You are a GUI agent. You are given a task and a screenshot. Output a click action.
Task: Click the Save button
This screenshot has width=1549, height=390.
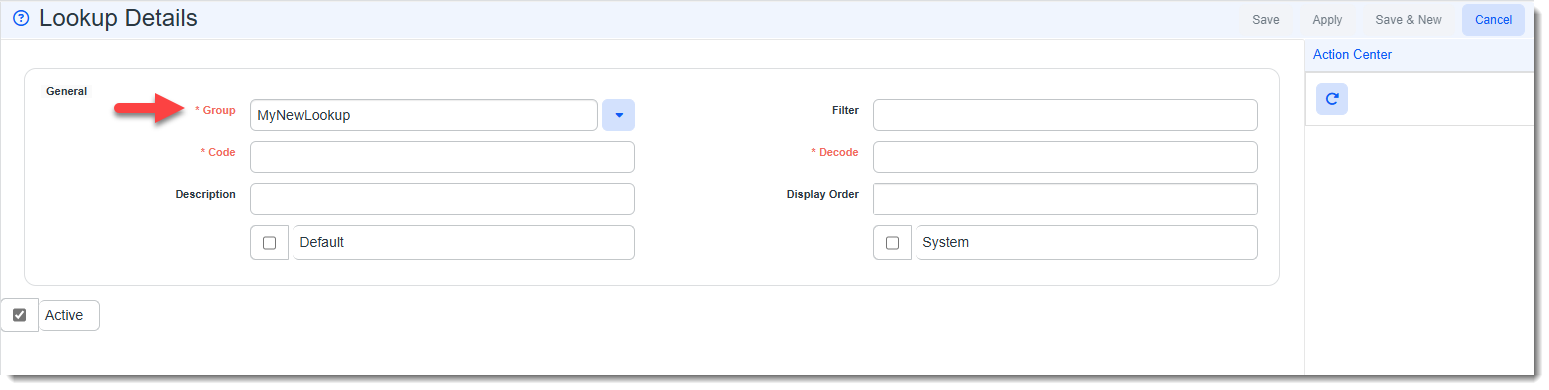(1266, 20)
